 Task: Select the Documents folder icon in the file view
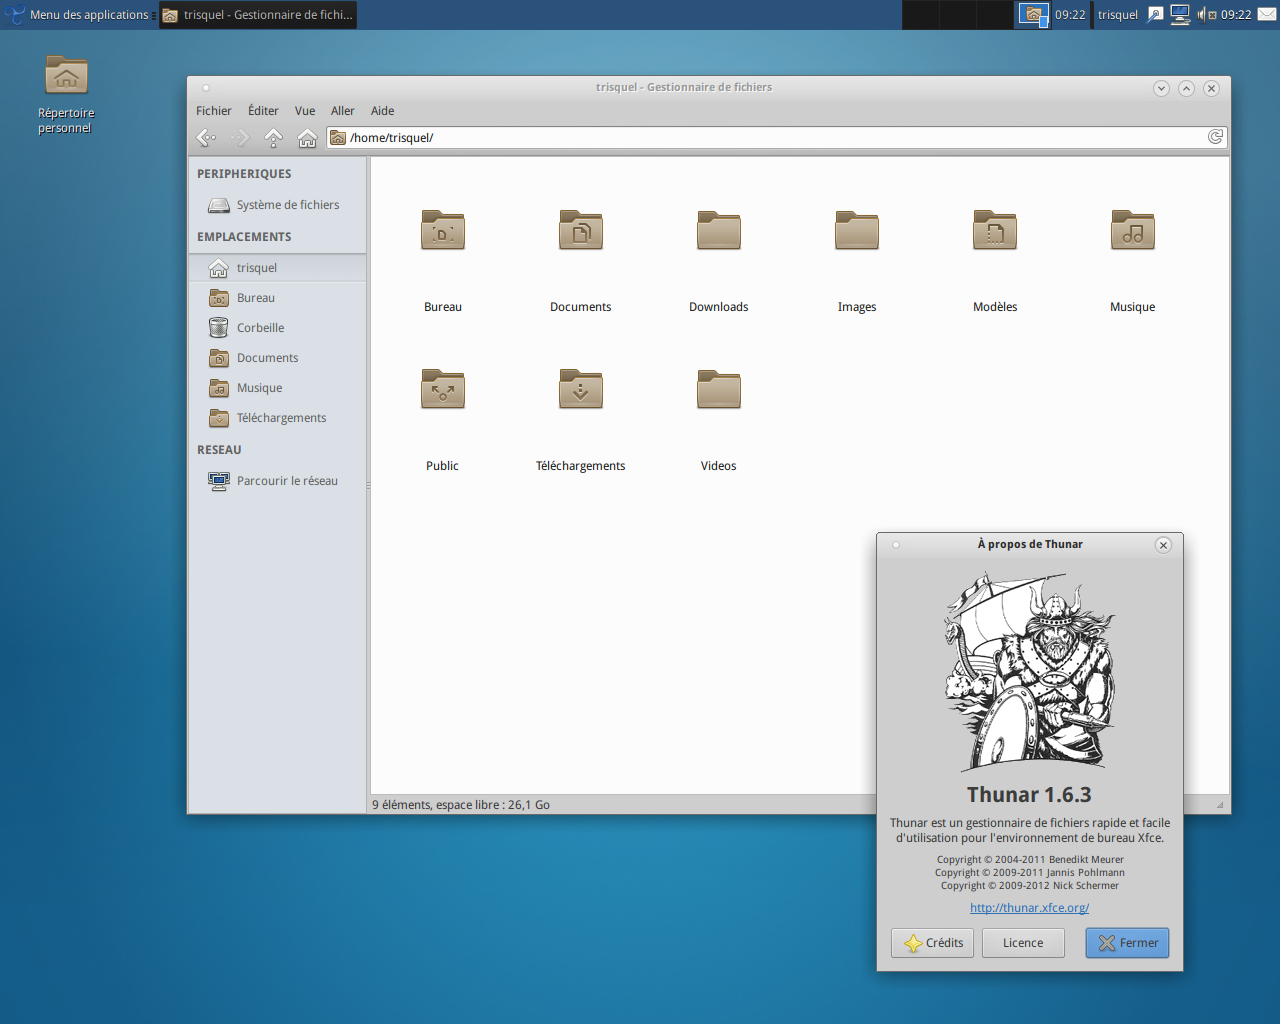(x=580, y=231)
